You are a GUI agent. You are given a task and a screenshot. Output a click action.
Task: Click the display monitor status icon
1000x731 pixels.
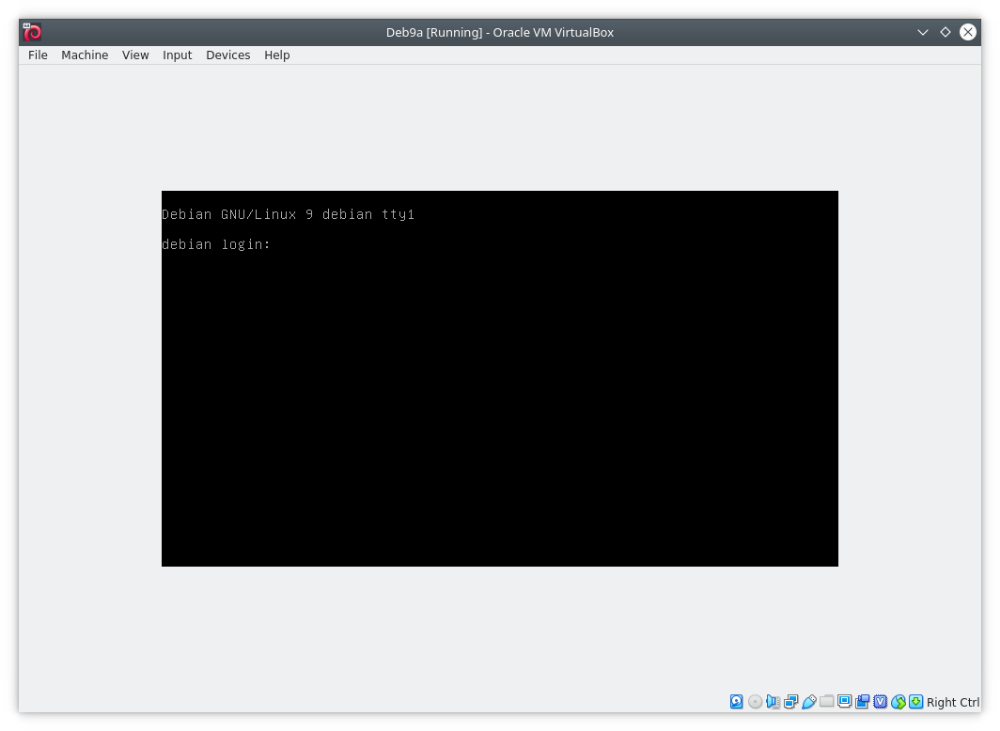(x=844, y=702)
